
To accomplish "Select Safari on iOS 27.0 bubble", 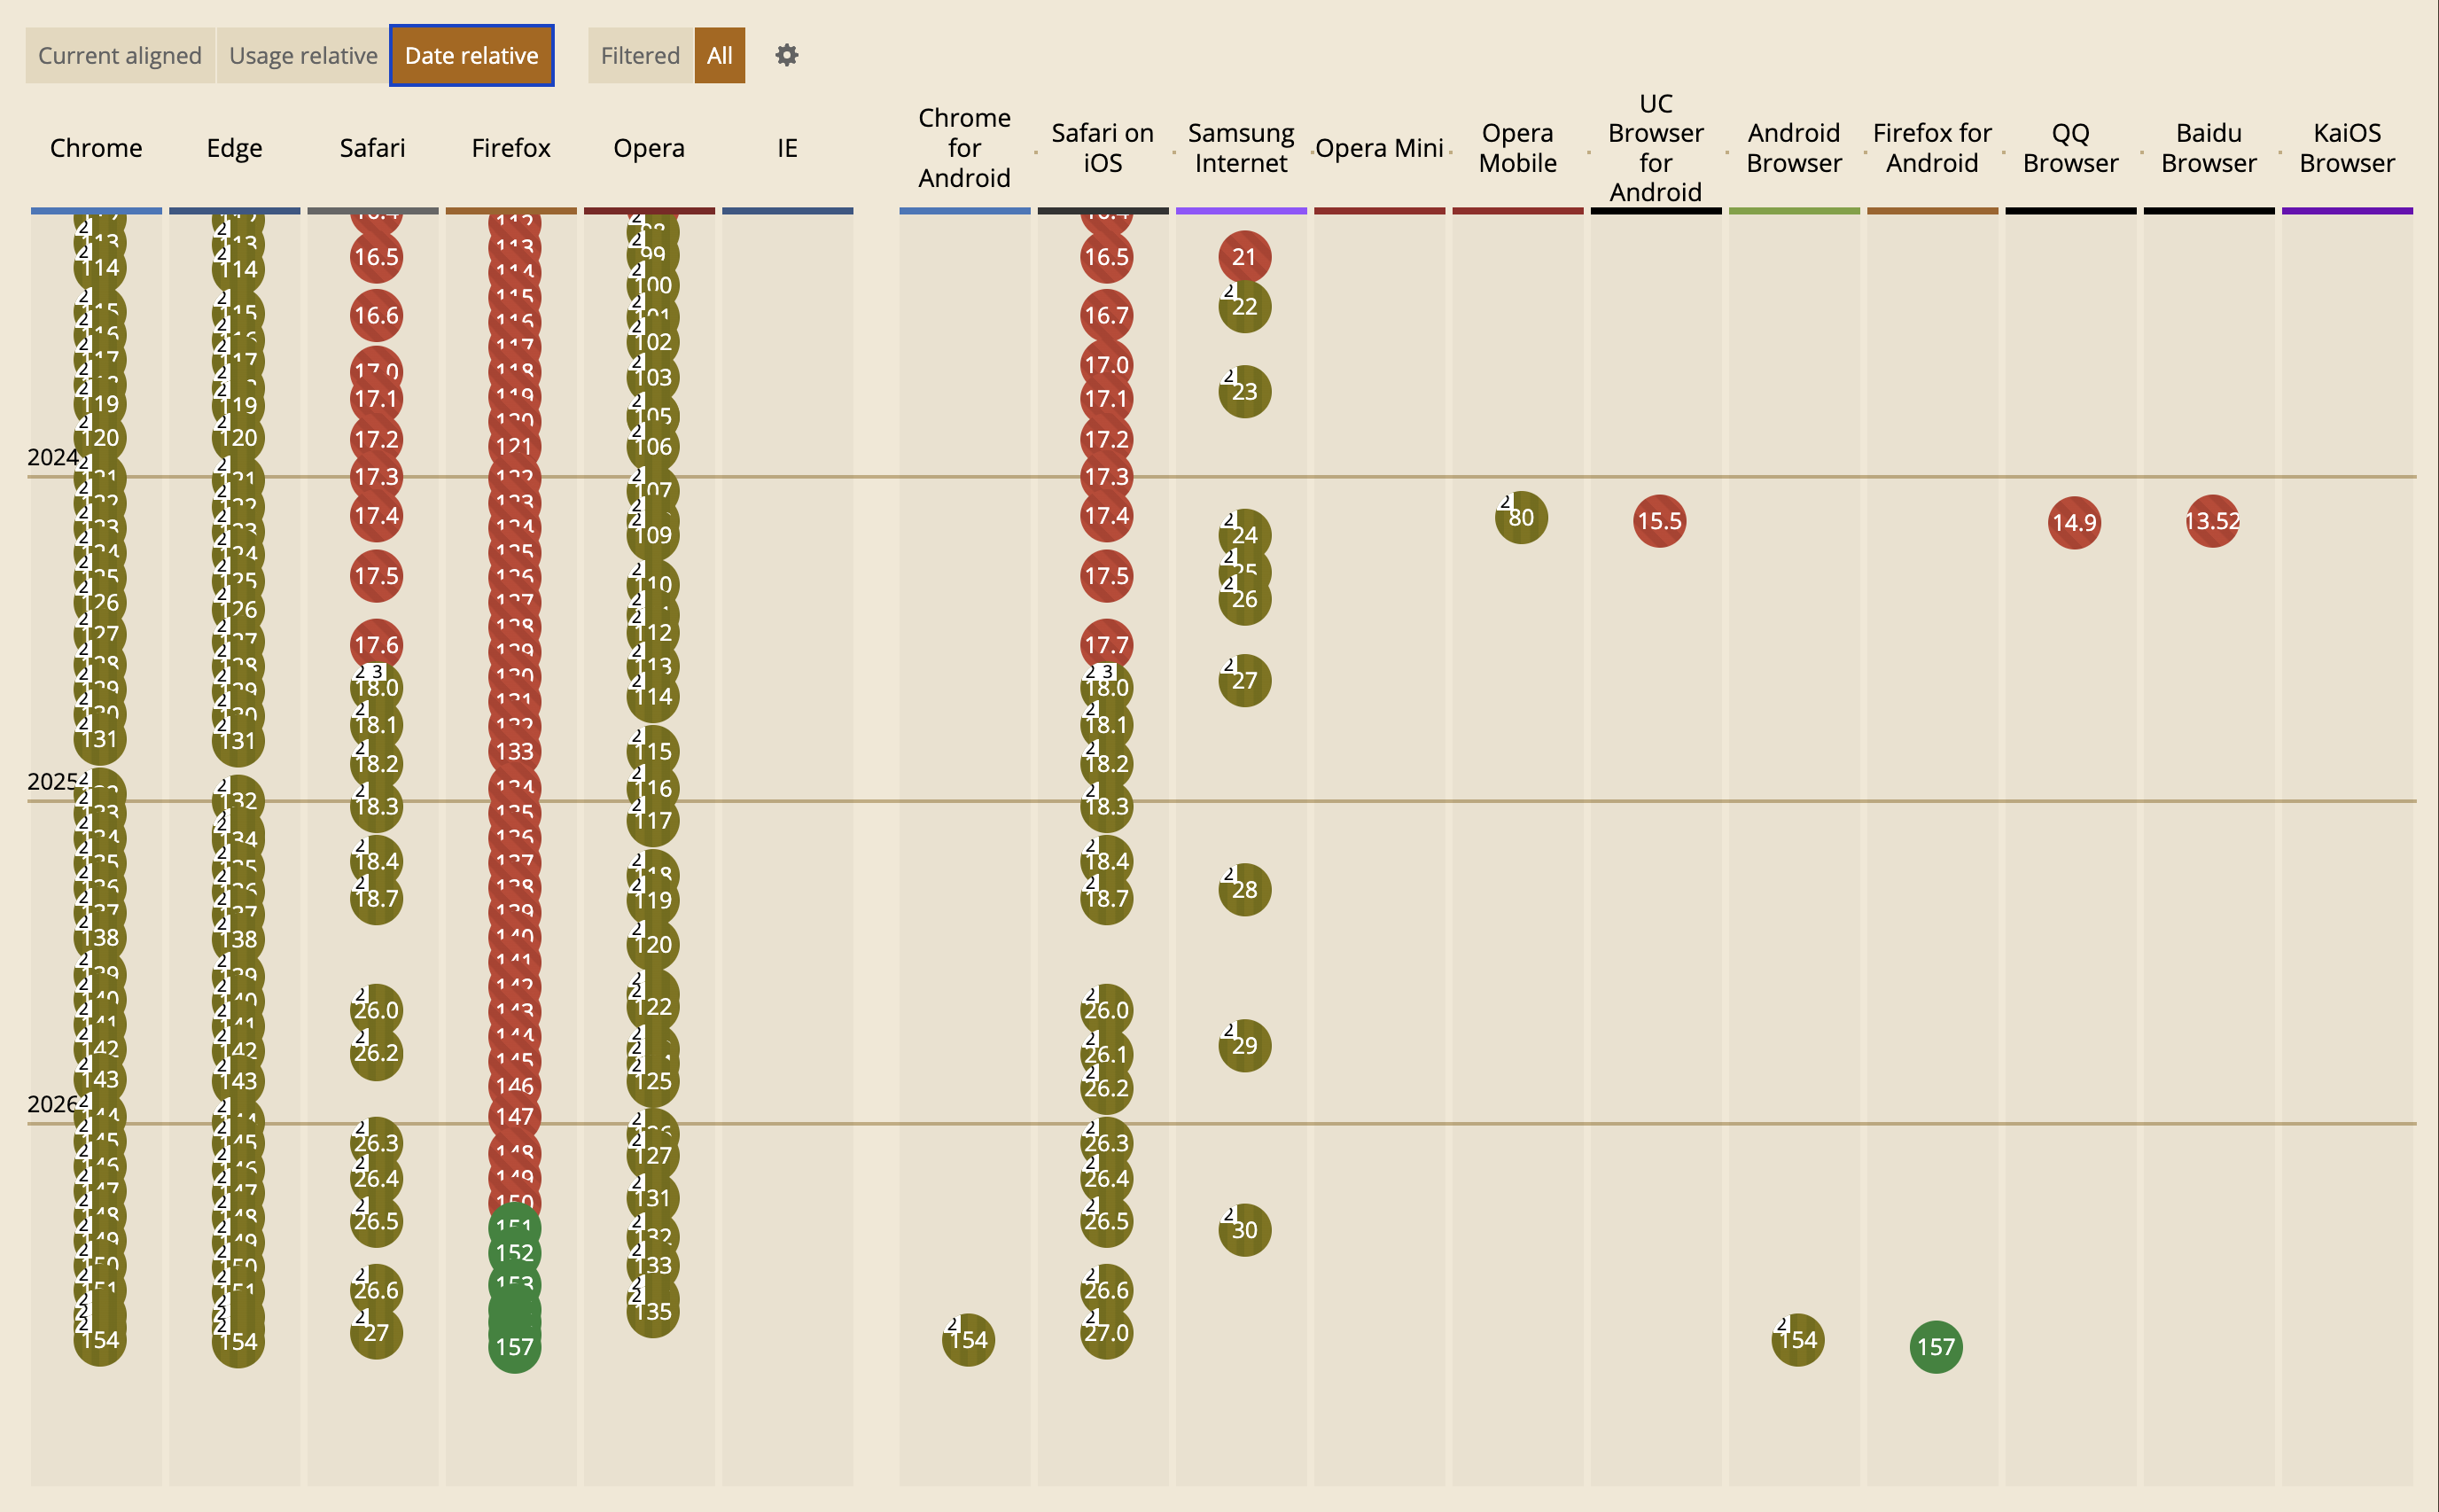I will (1106, 1333).
